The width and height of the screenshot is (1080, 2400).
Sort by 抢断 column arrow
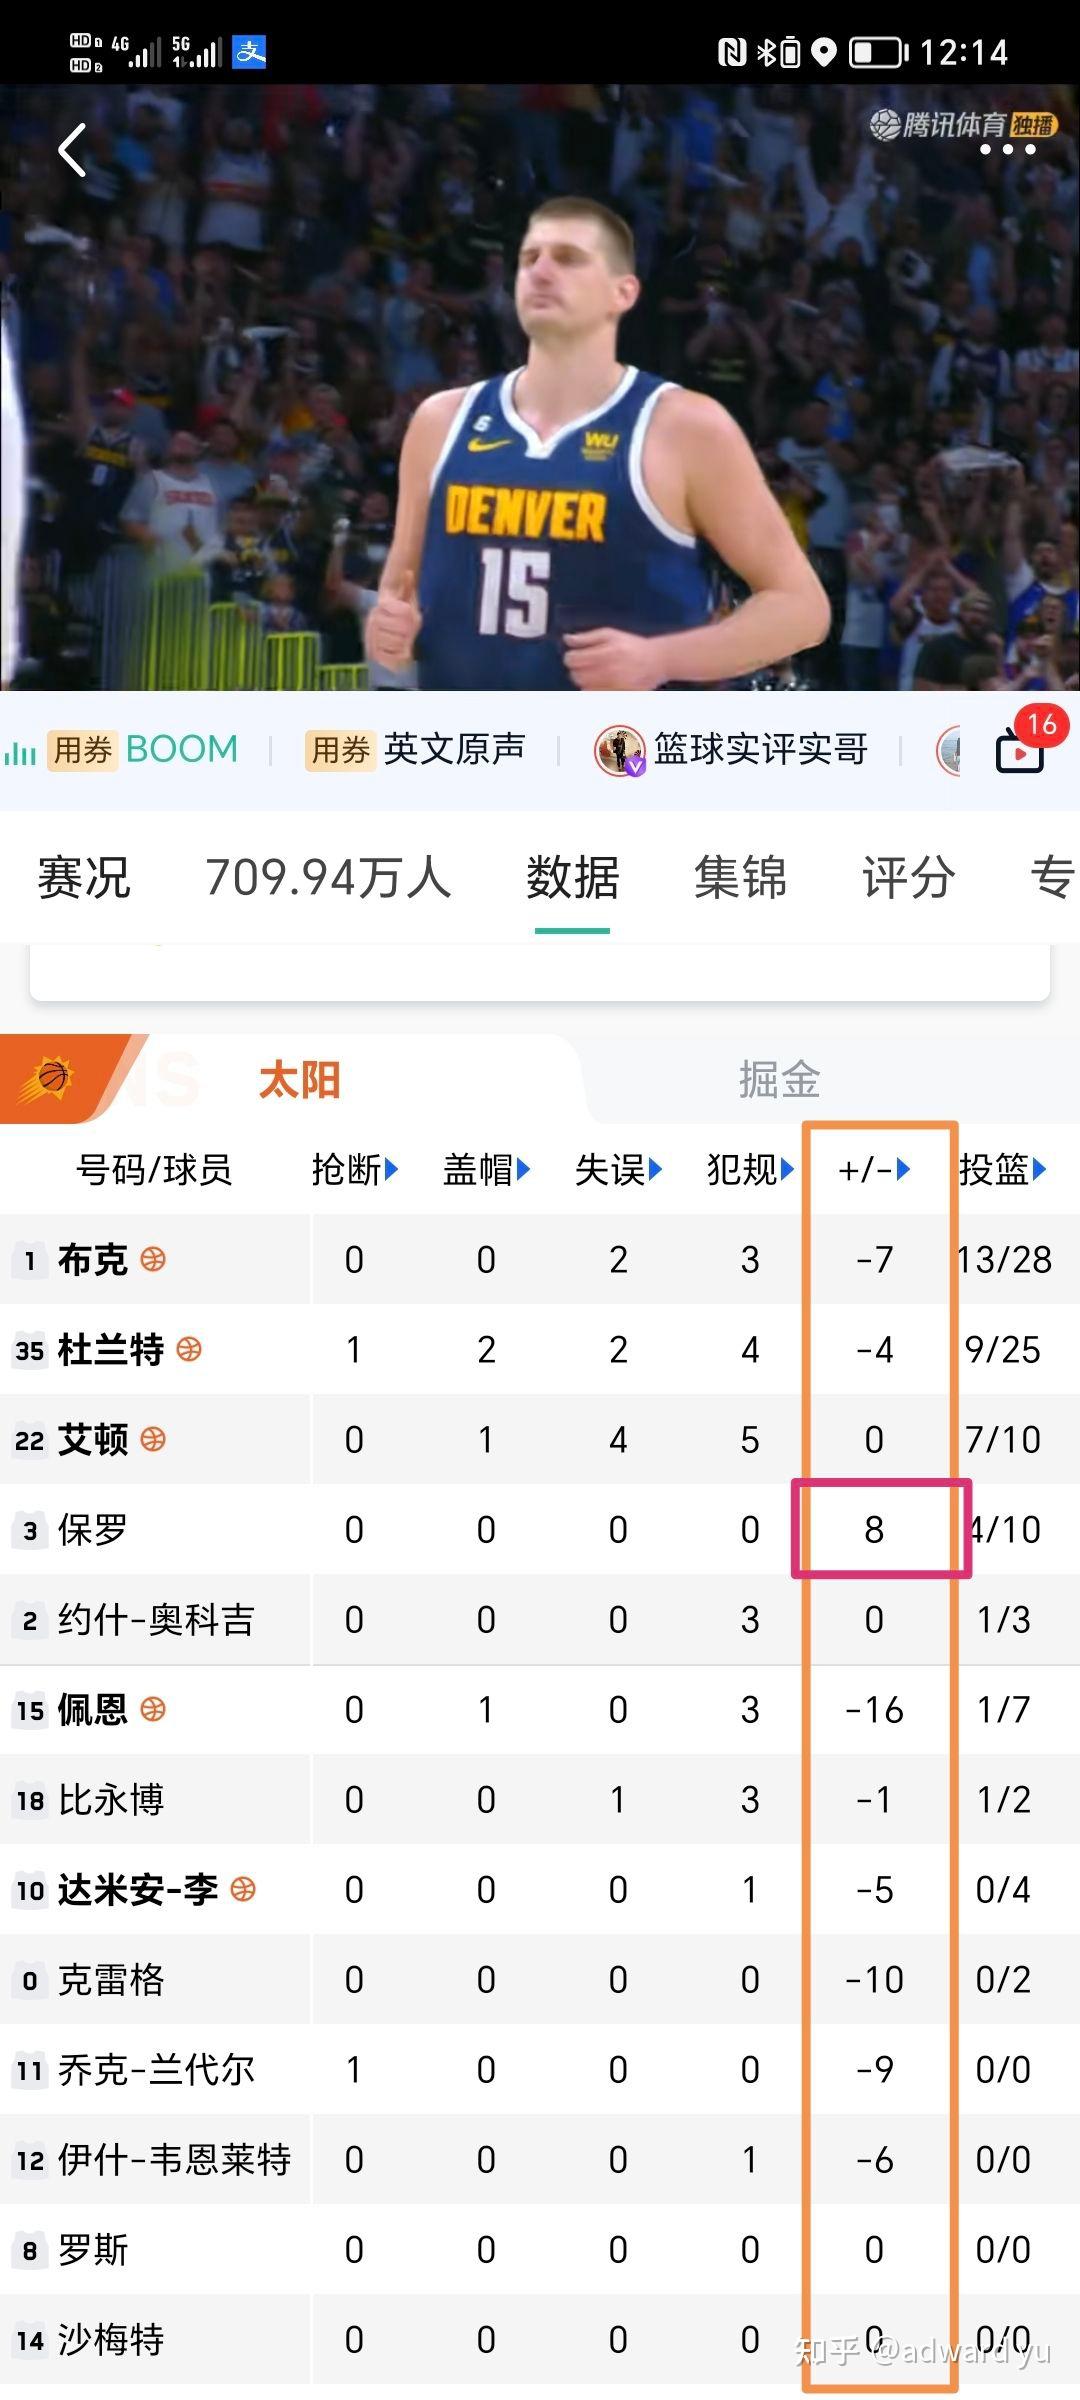pos(391,1169)
